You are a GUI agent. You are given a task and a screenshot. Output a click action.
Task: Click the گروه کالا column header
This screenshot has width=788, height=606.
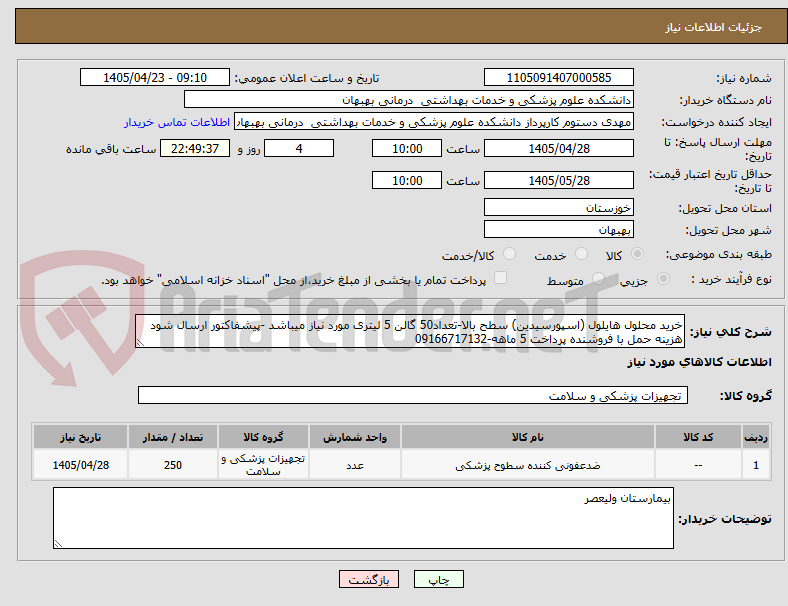(x=263, y=437)
